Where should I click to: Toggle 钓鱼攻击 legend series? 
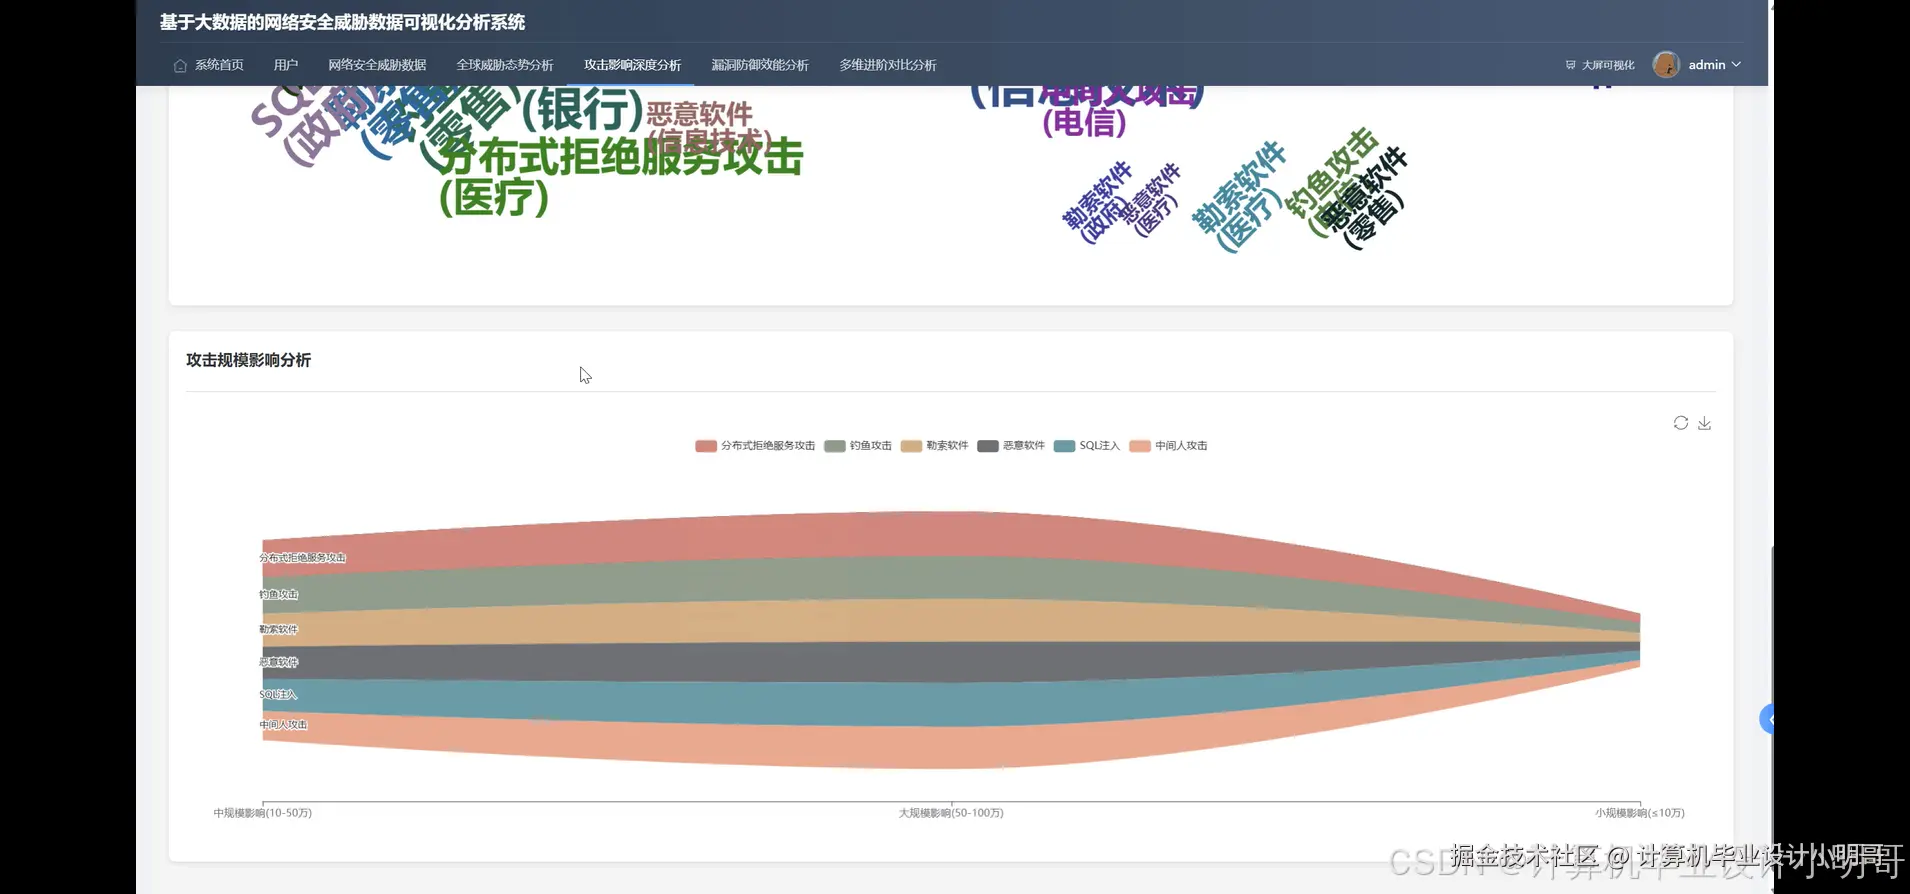point(858,446)
